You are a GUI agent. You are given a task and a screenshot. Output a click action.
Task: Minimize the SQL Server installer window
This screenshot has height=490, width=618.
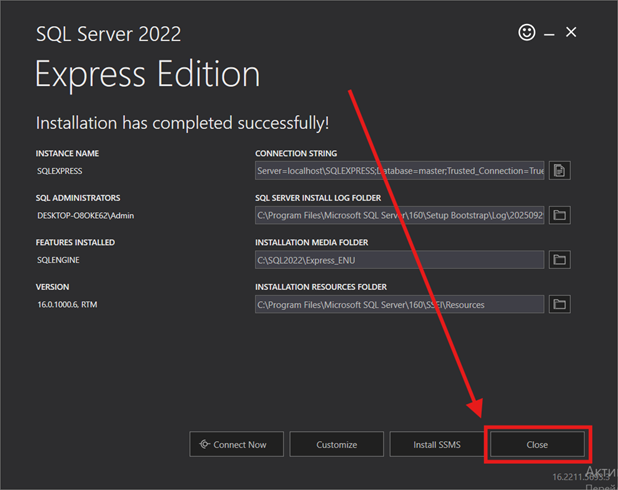point(549,35)
